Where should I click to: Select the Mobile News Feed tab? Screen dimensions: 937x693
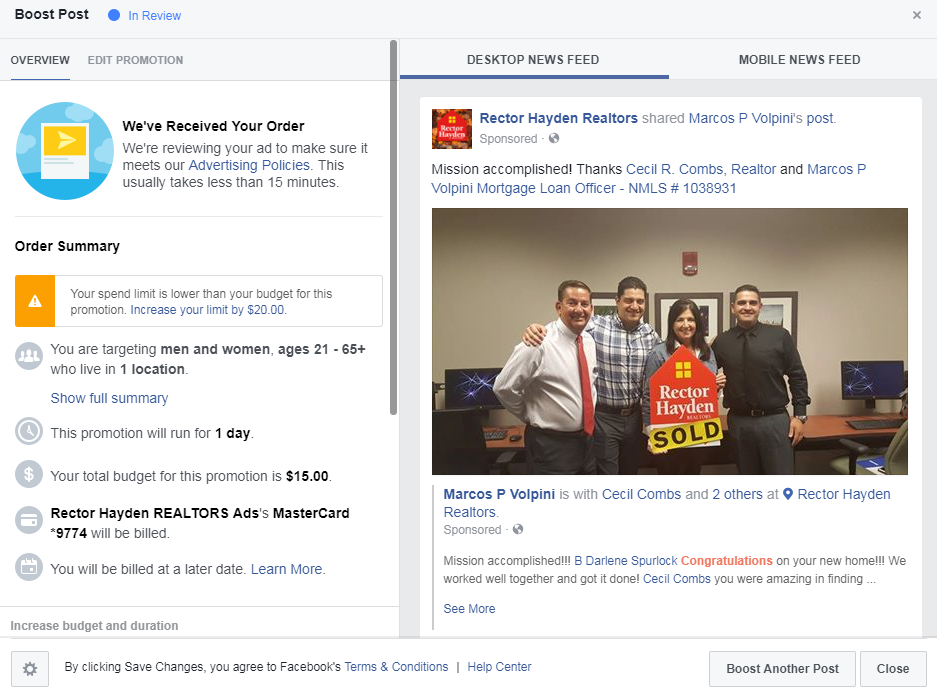(x=800, y=60)
